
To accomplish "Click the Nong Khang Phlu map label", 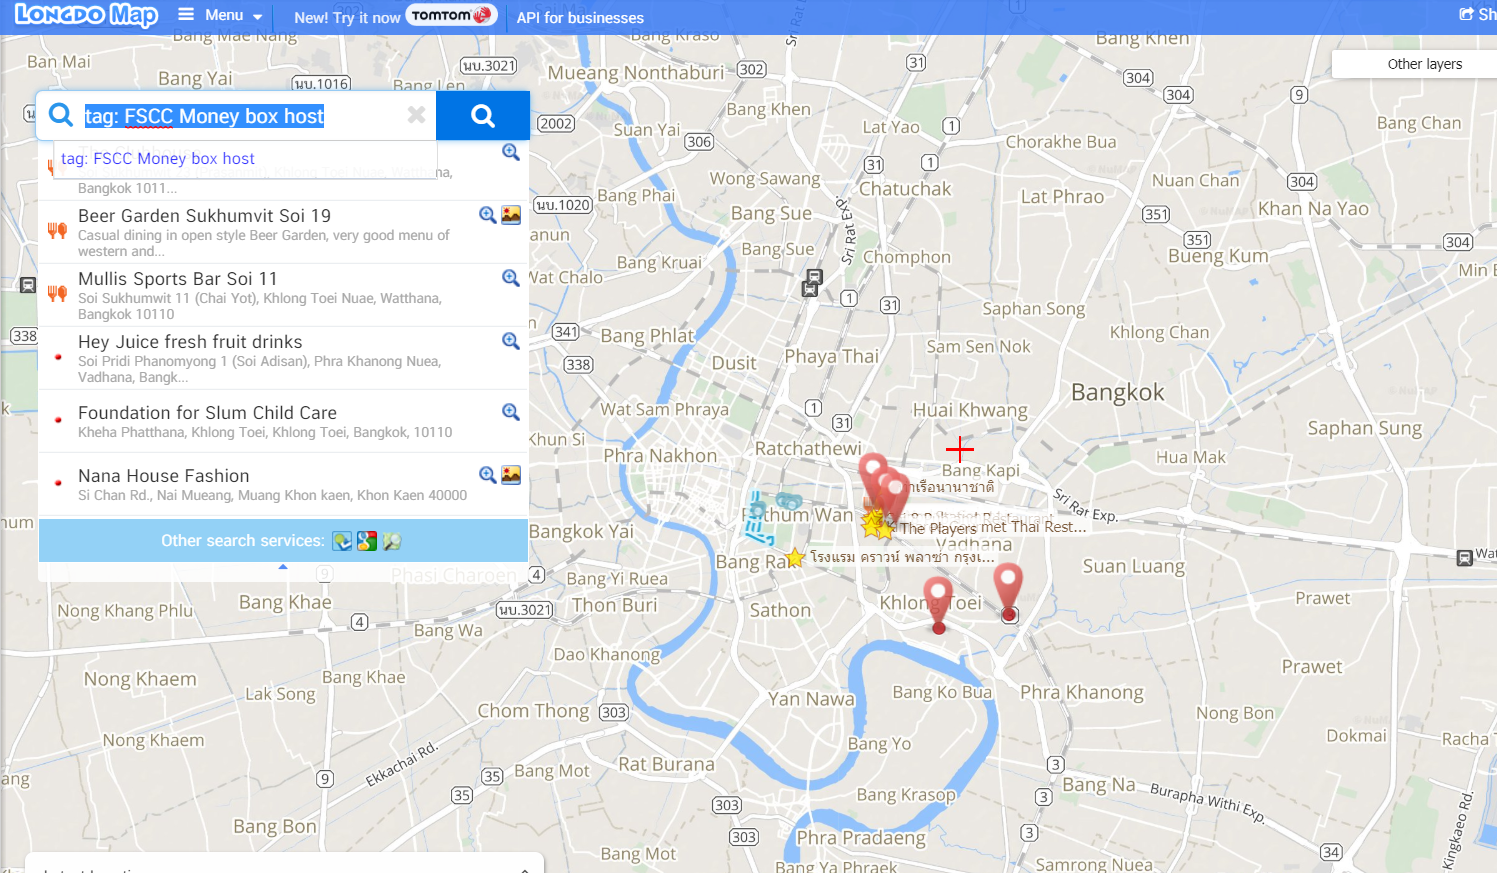I will tap(125, 611).
